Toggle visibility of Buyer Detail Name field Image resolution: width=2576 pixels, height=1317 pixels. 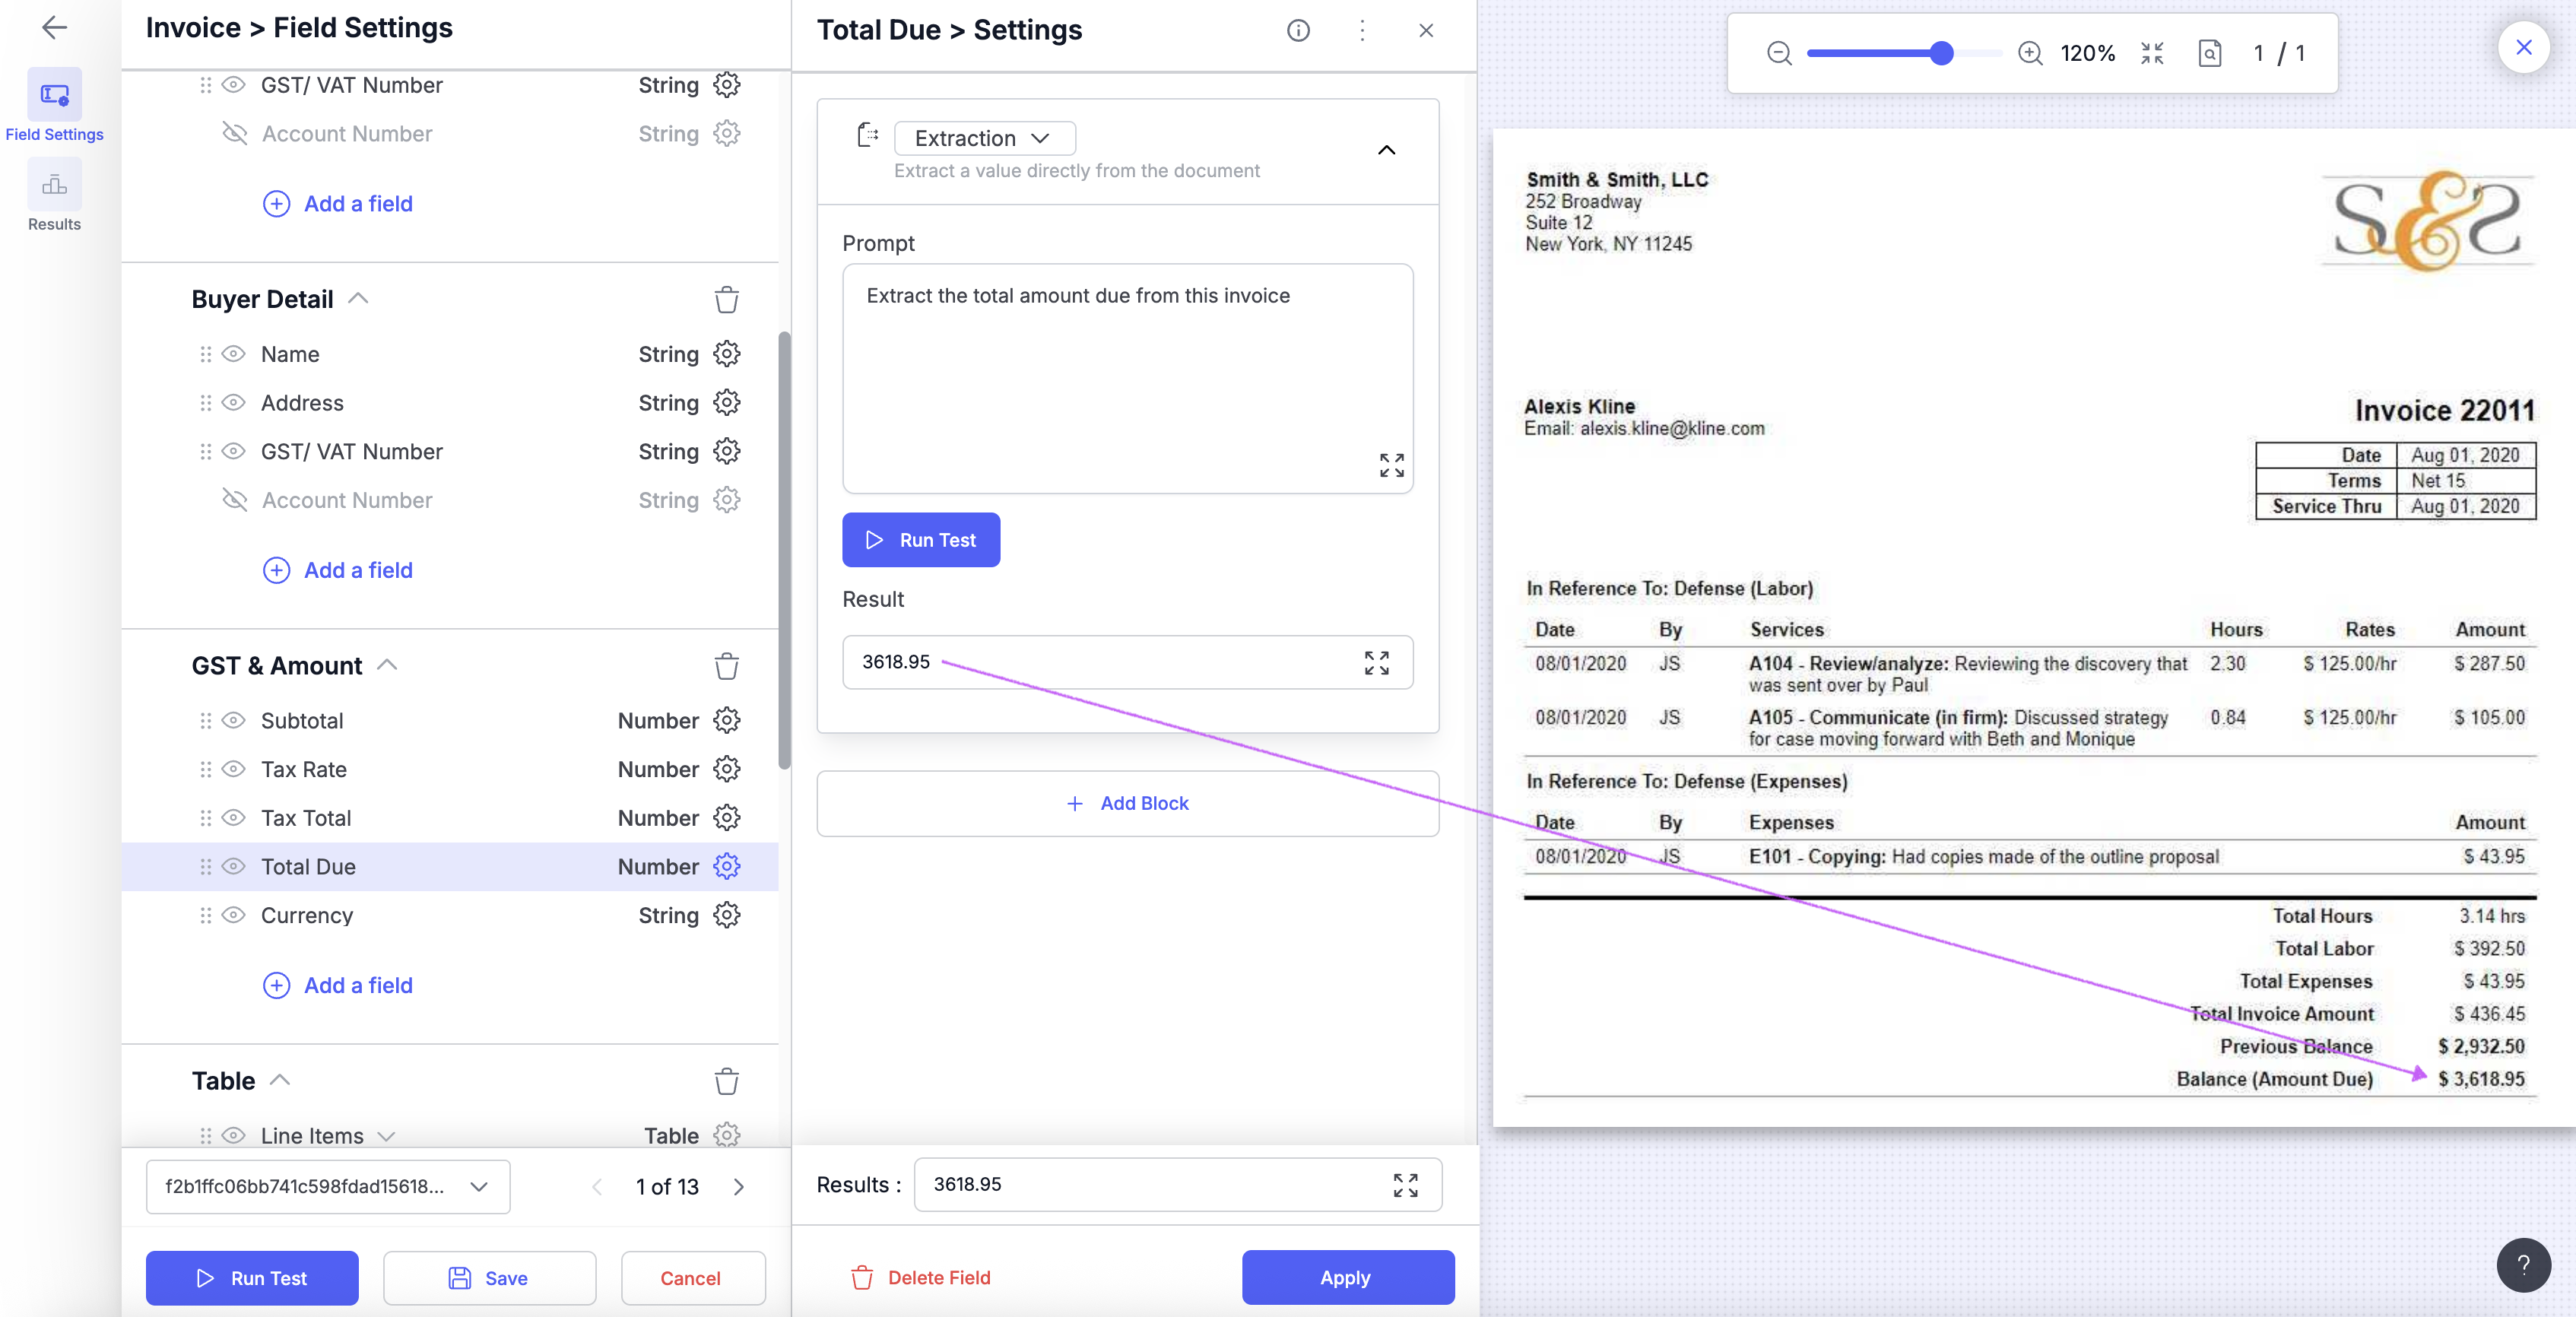tap(233, 354)
